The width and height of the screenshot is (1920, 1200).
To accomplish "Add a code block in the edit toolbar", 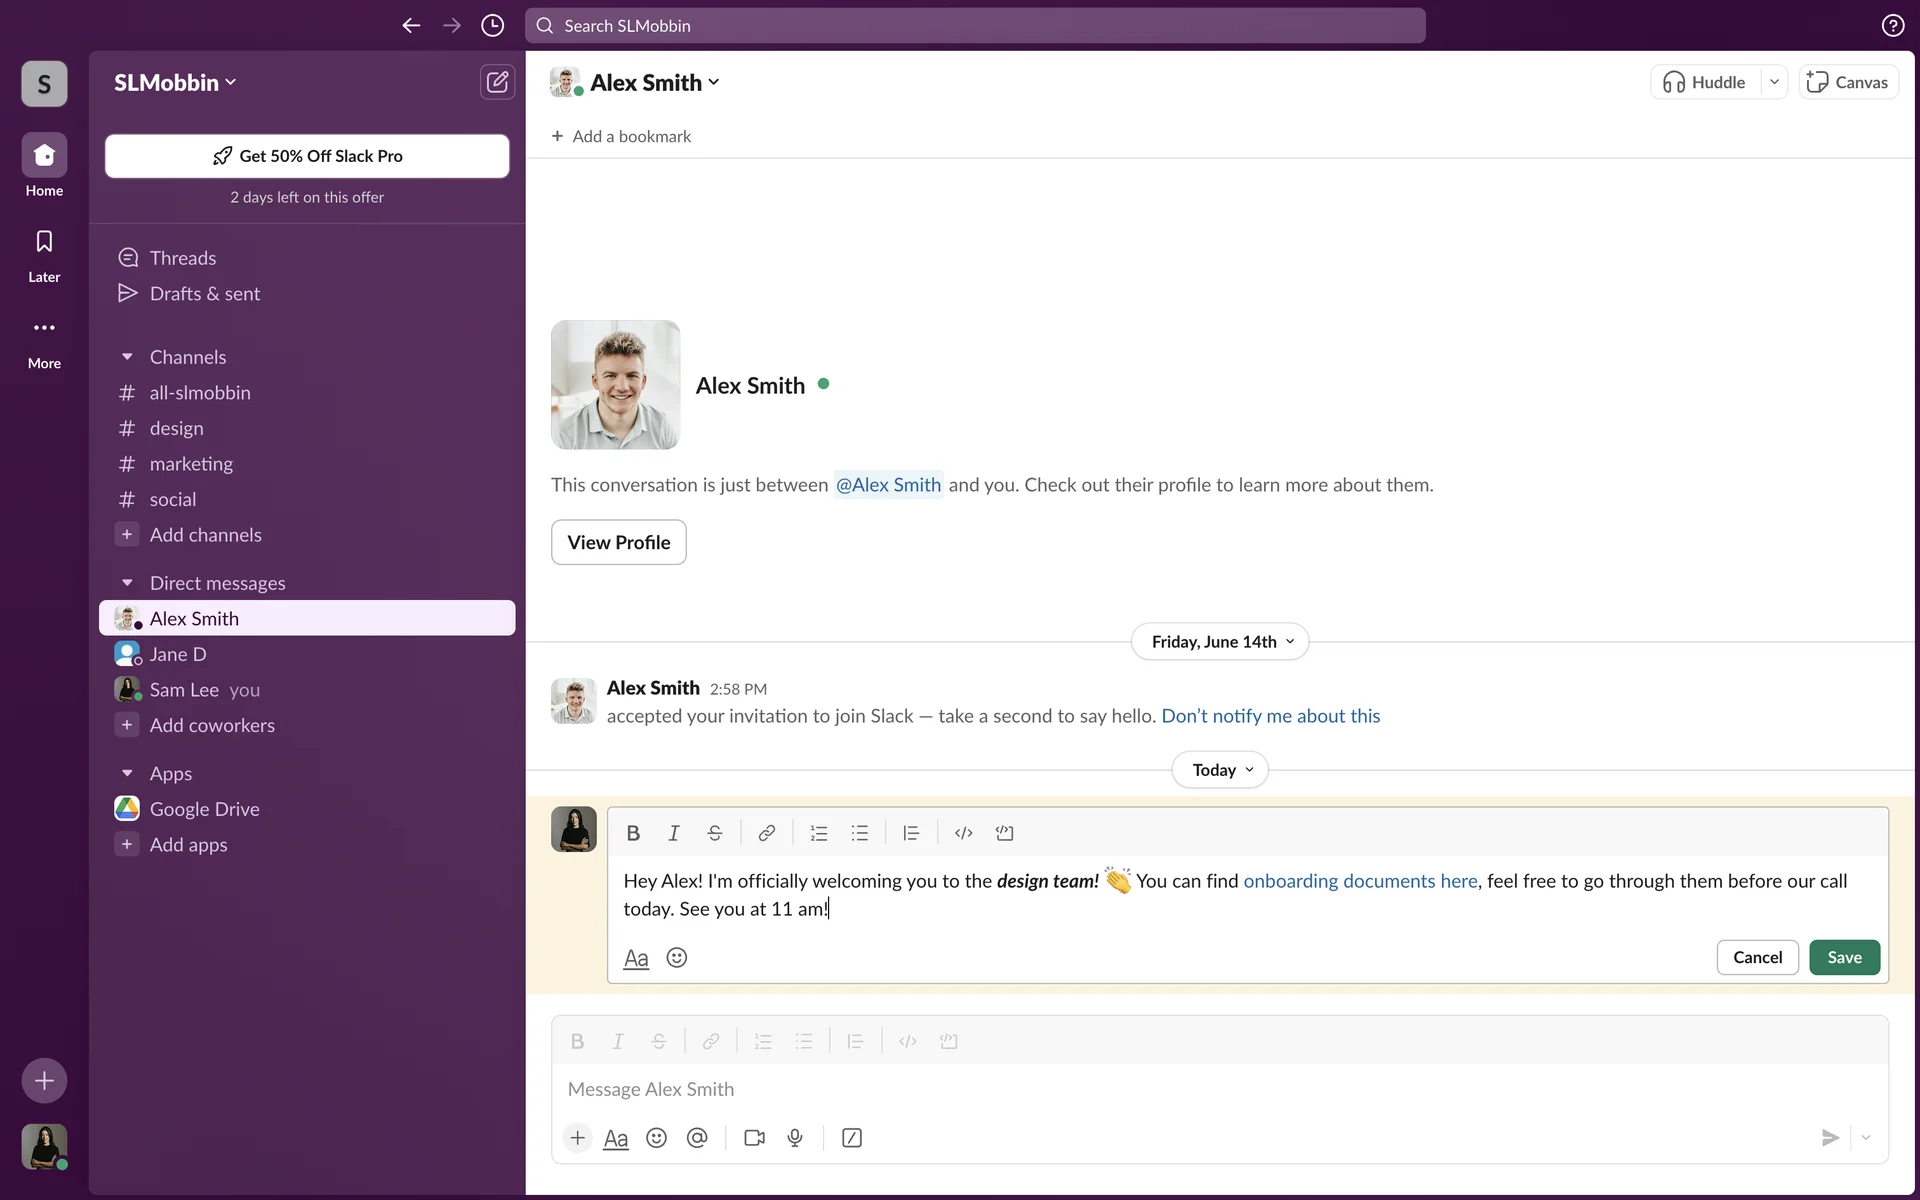I will (x=1004, y=833).
